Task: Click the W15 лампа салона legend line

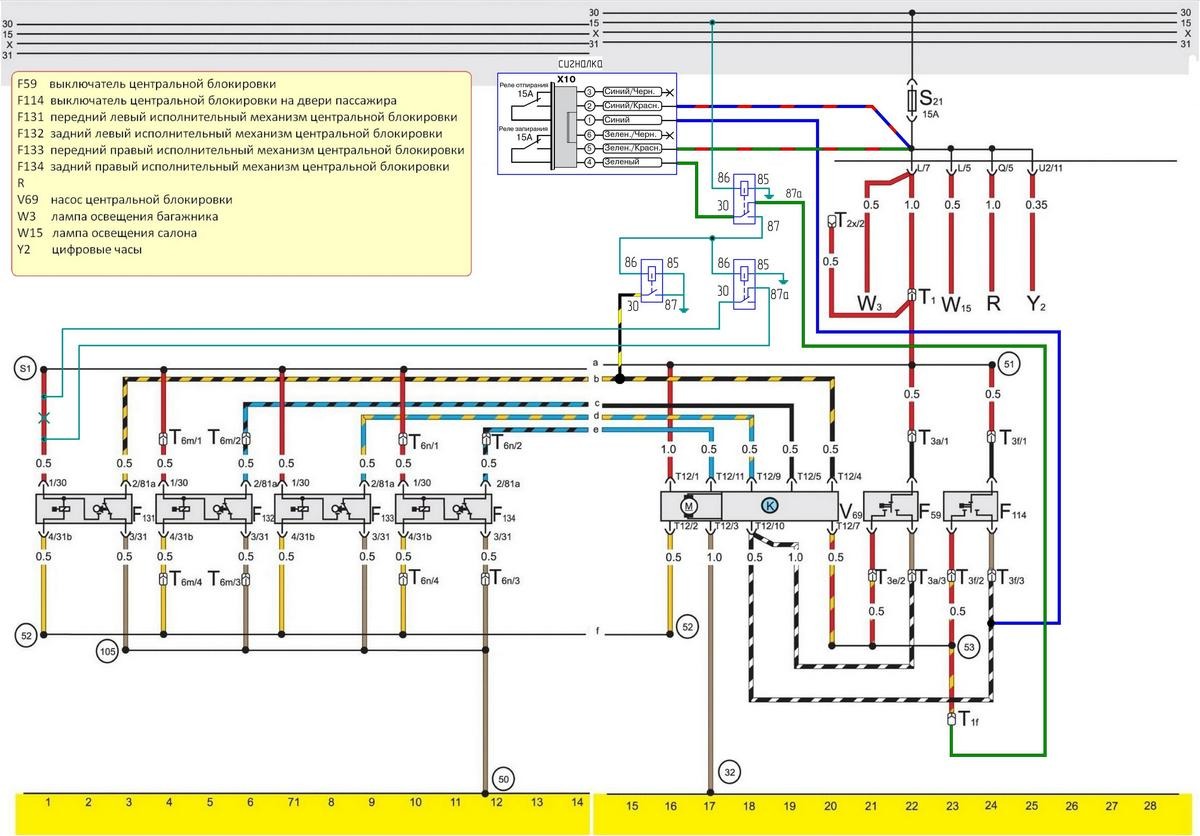Action: [x=107, y=233]
